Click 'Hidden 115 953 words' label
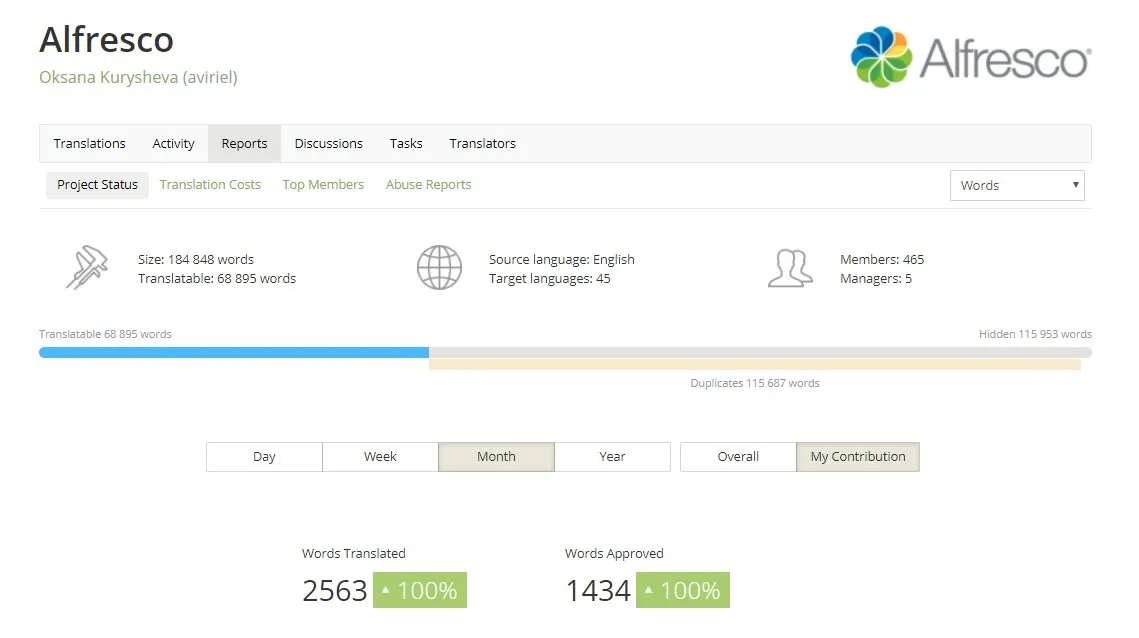1139x638 pixels. point(1035,334)
